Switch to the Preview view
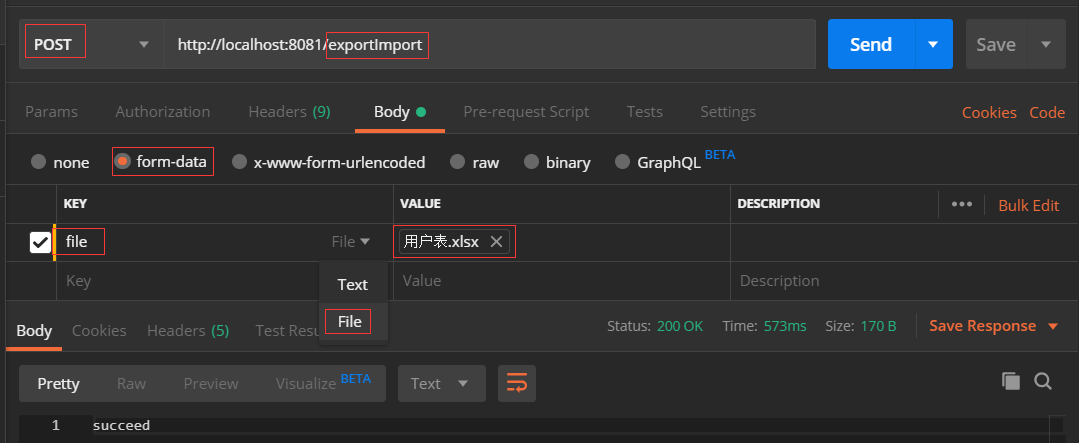 [x=211, y=384]
